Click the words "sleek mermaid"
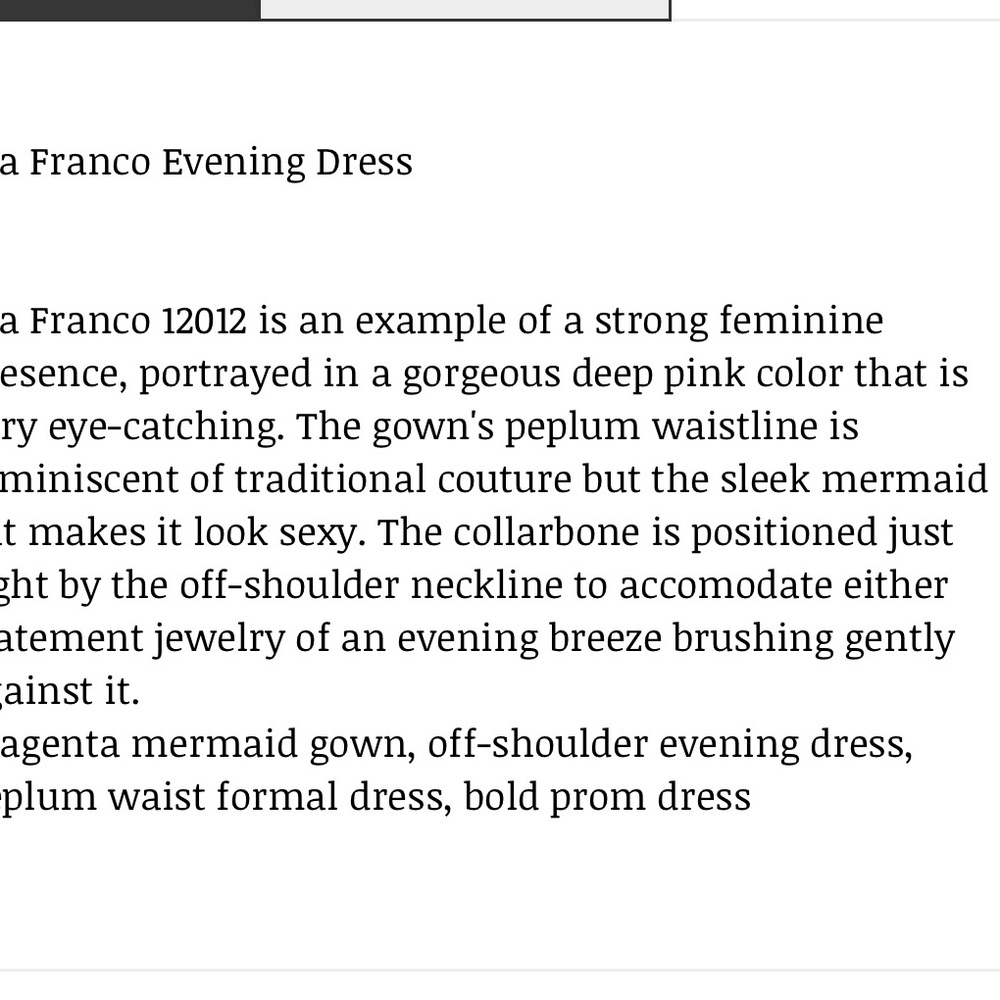Viewport: 1000px width, 1000px height. [x=854, y=479]
